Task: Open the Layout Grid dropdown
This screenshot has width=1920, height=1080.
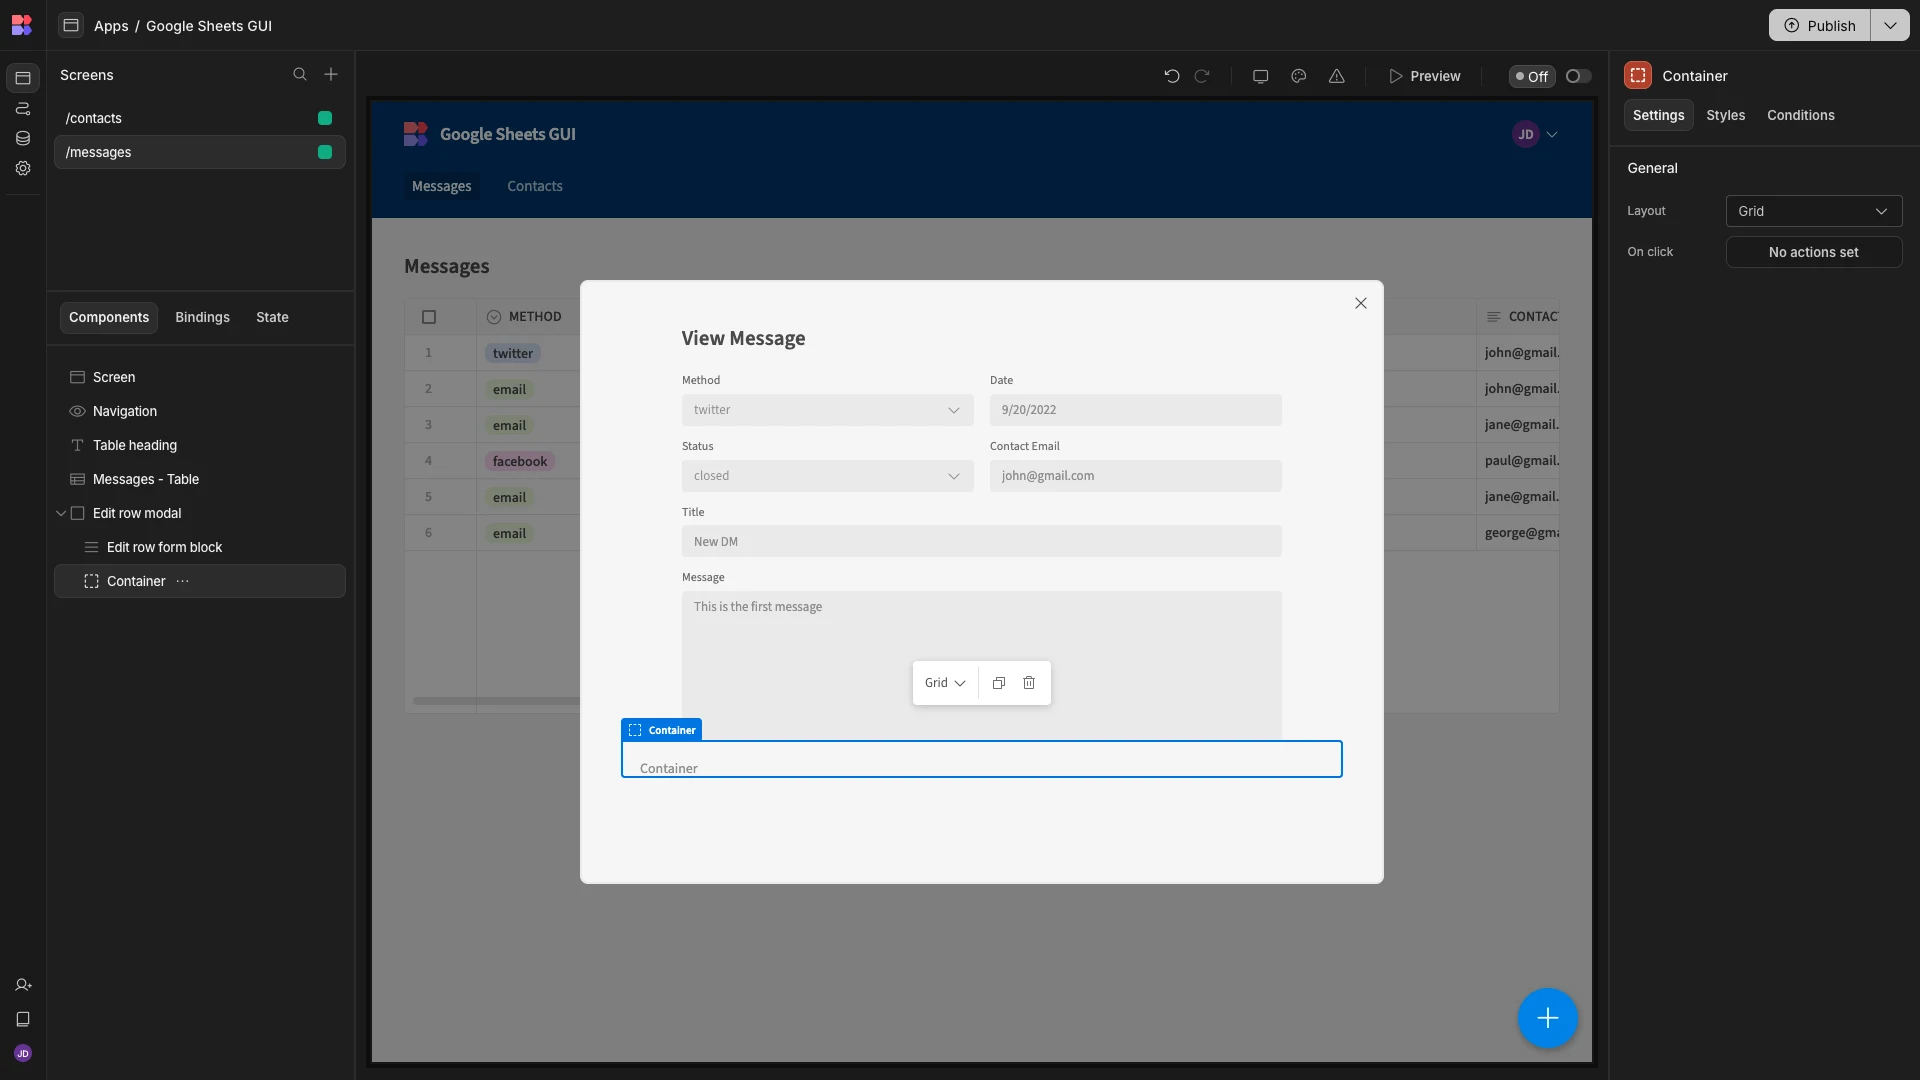Action: [x=1813, y=211]
